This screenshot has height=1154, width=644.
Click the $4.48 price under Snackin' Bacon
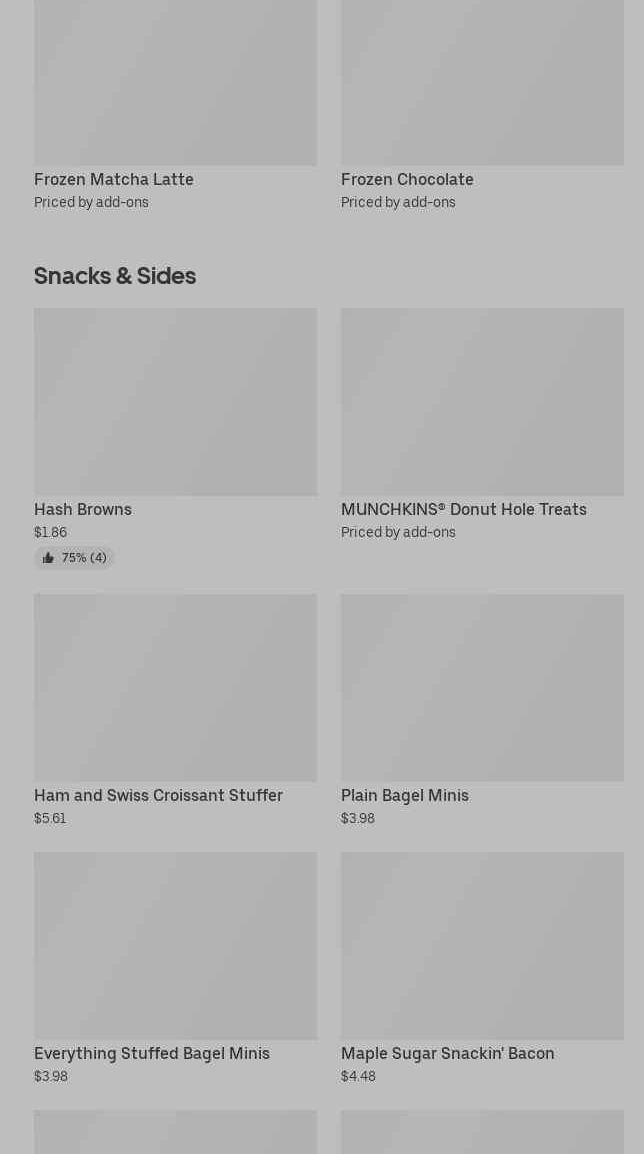(x=358, y=1076)
